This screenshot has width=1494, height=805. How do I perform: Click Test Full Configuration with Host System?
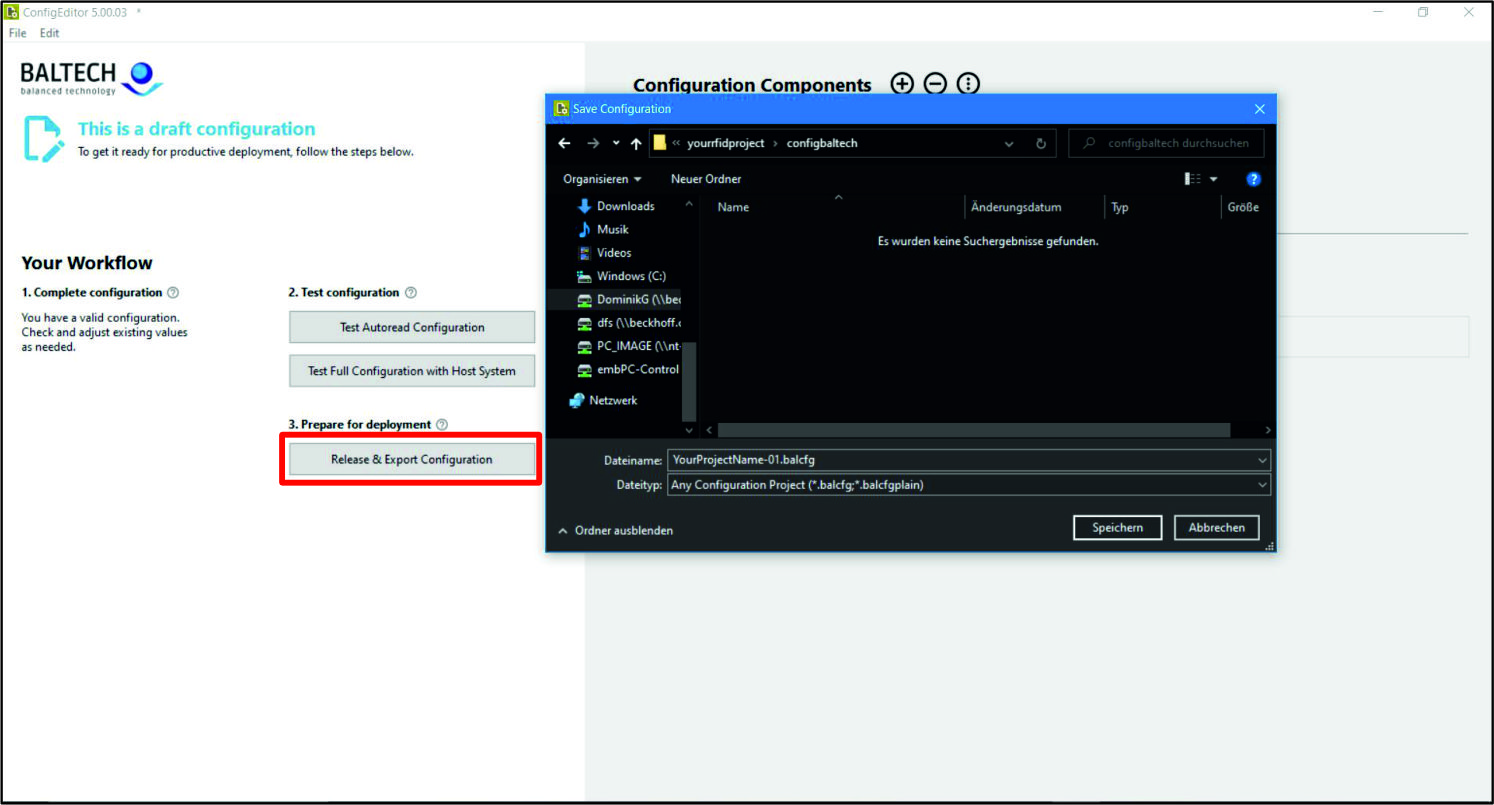pyautogui.click(x=412, y=371)
